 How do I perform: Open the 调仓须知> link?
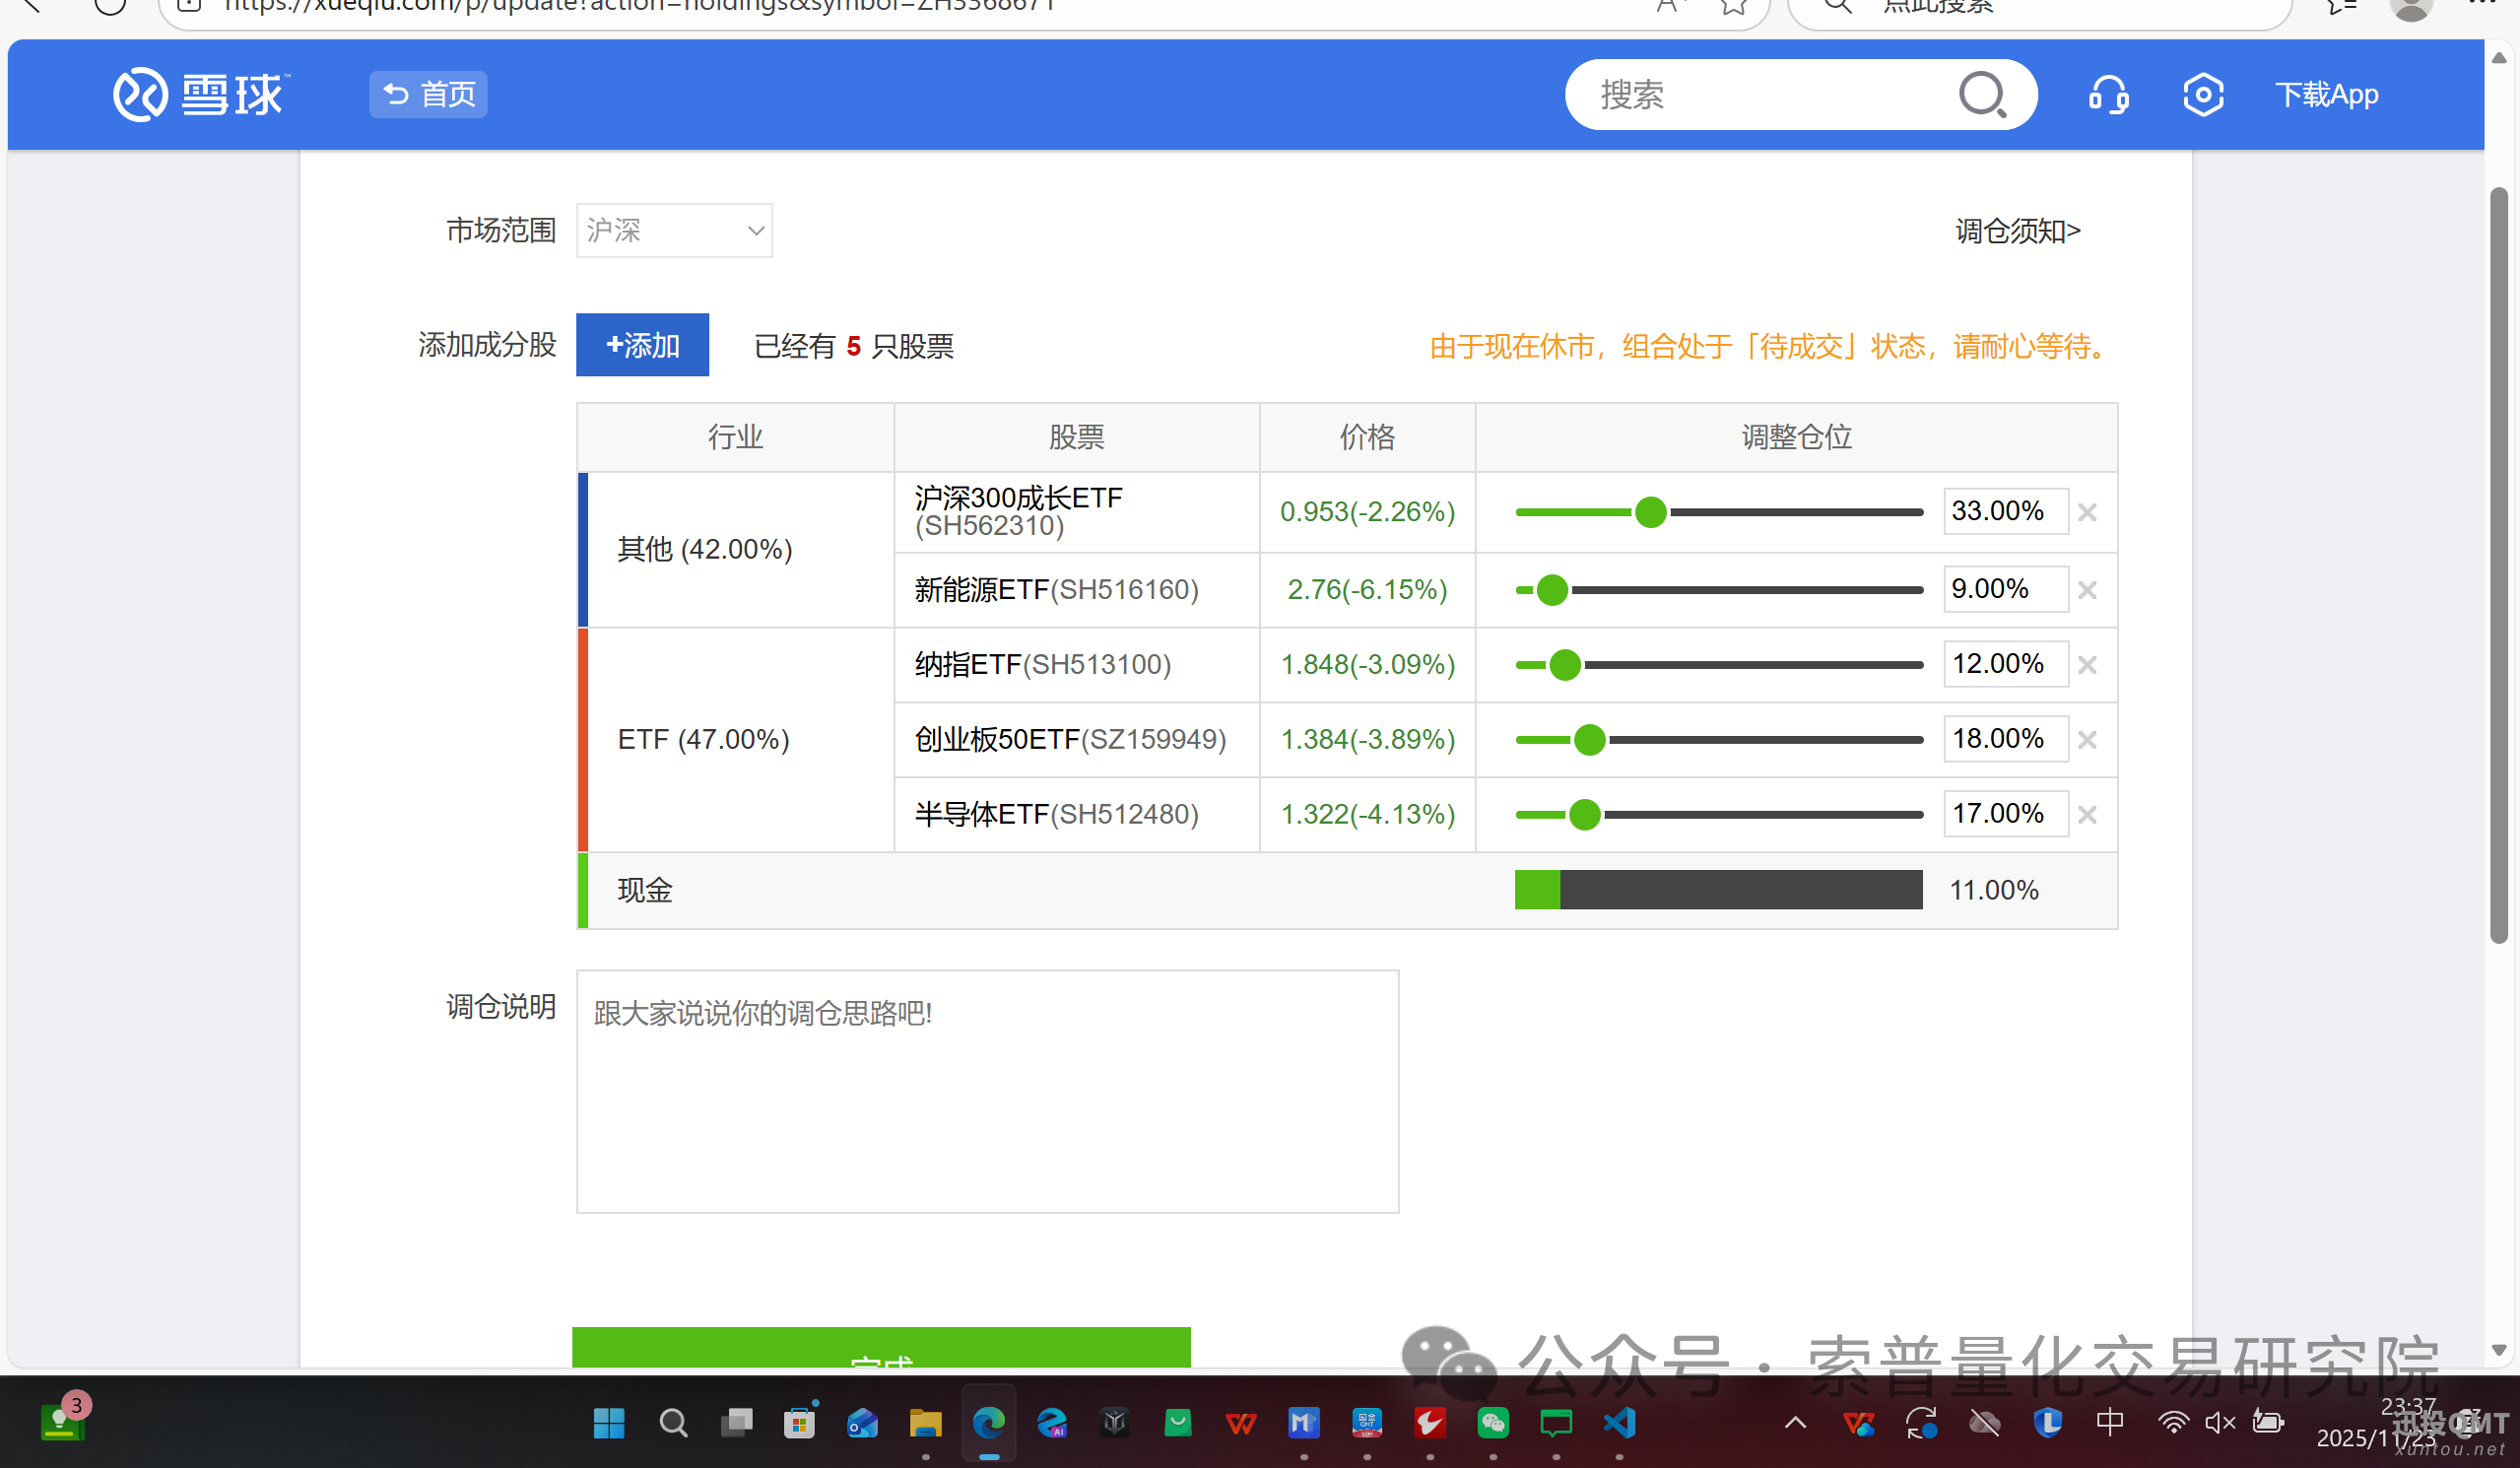coord(2017,231)
